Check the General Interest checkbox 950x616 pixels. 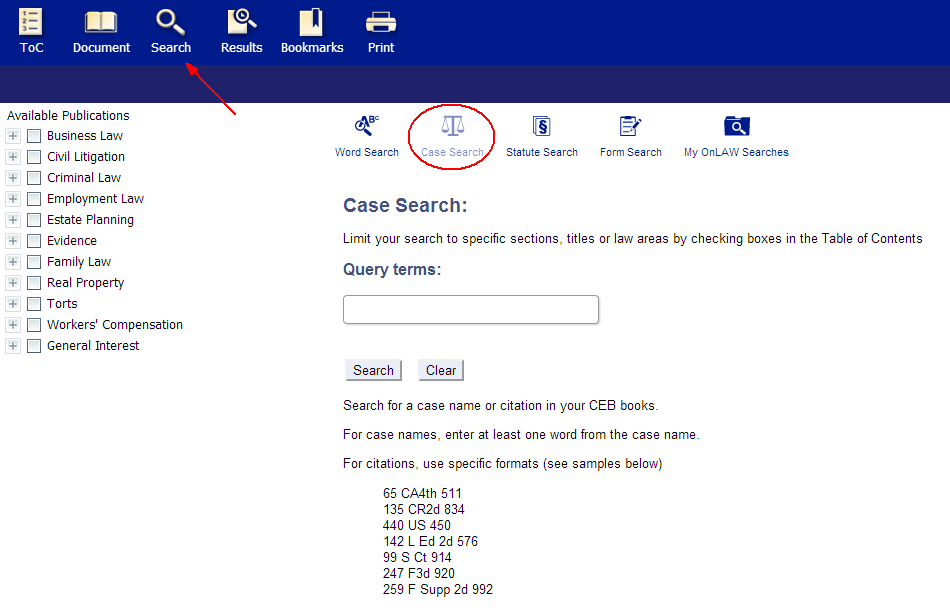tap(34, 346)
